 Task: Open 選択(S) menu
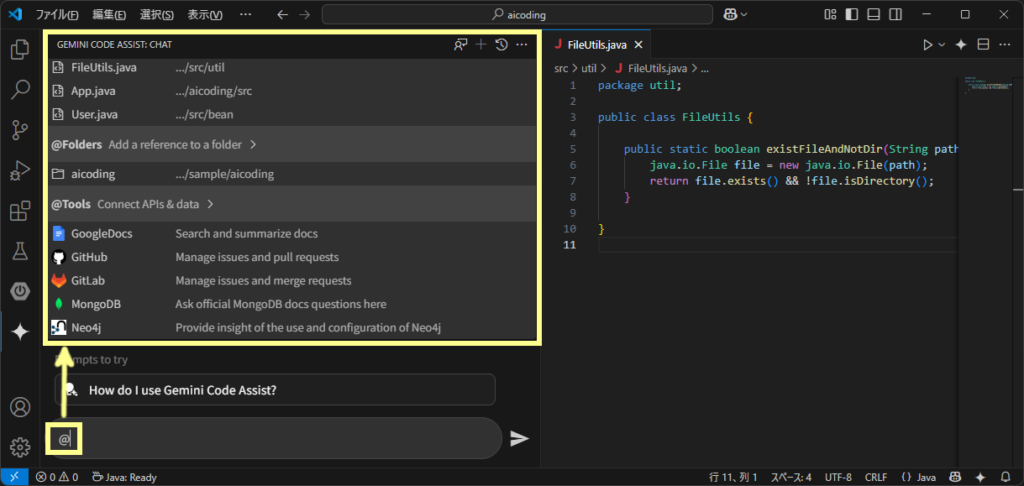point(157,14)
